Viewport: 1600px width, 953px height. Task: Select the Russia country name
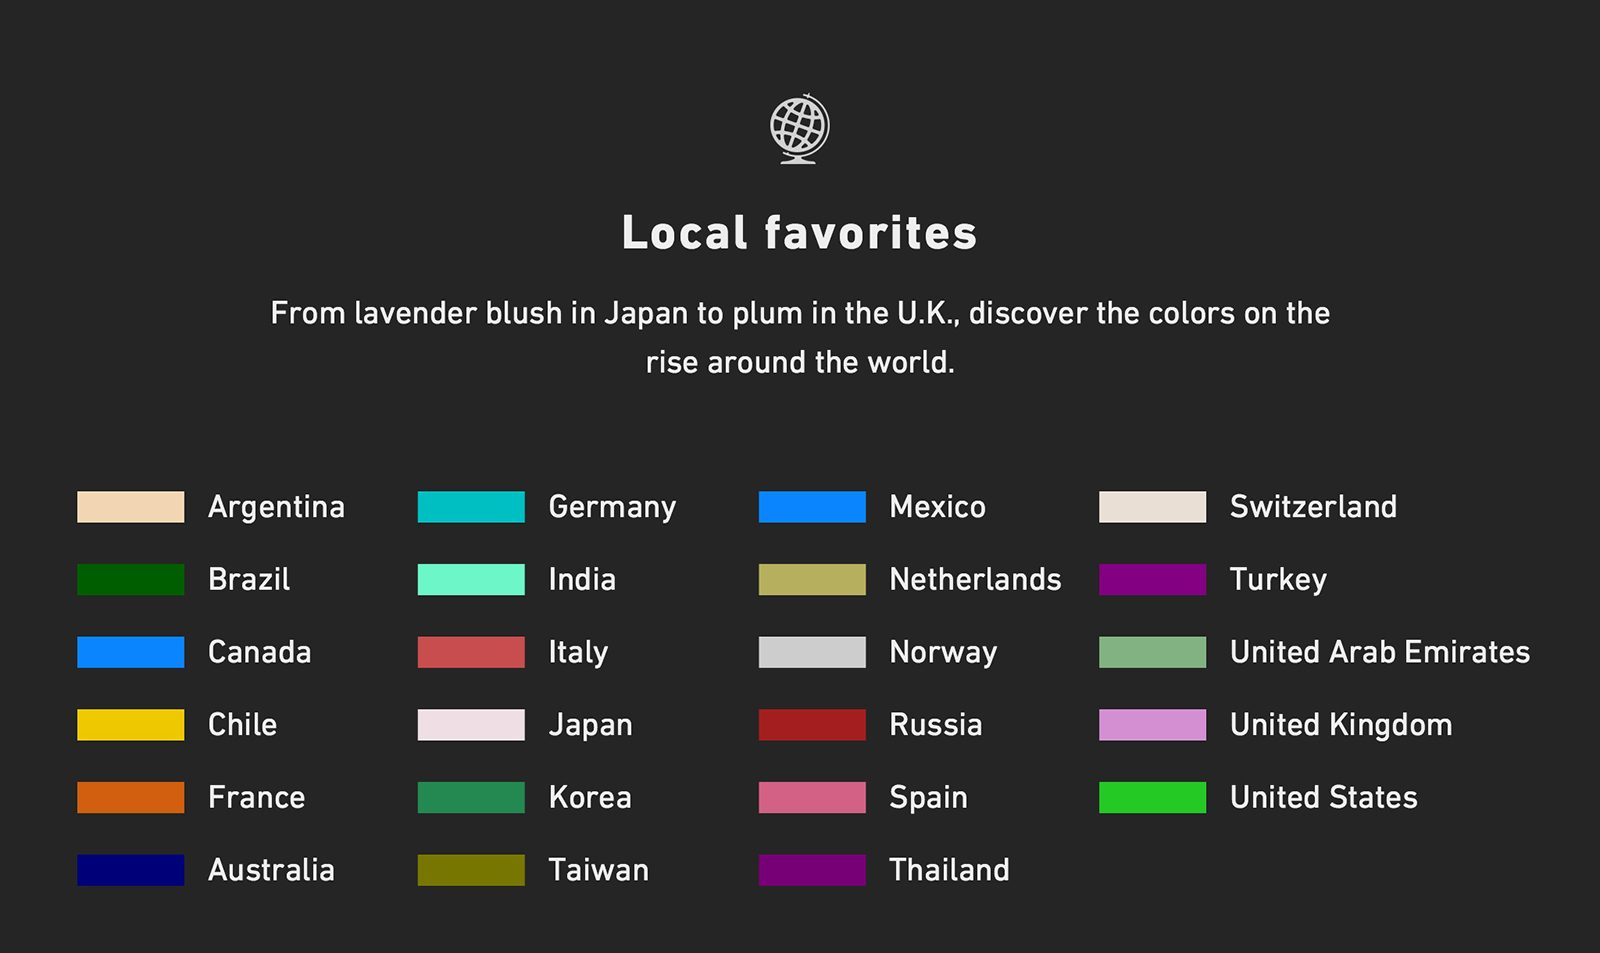pyautogui.click(x=935, y=725)
